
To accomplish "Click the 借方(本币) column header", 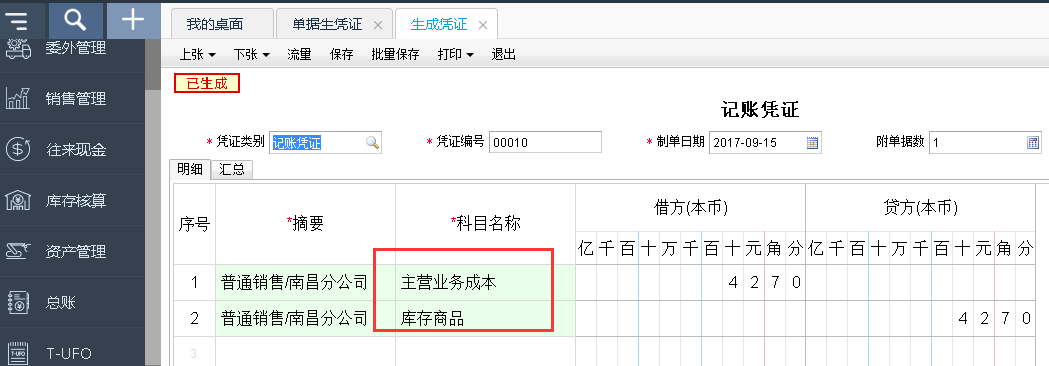I will [x=690, y=208].
